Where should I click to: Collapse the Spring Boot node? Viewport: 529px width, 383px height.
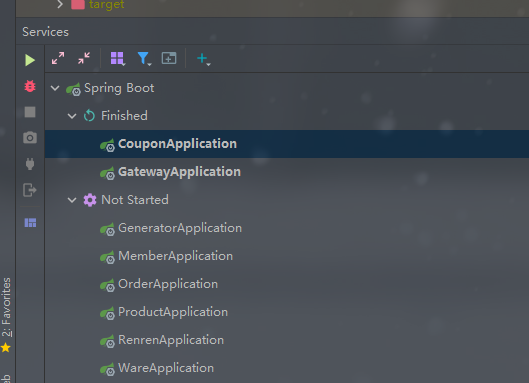(55, 88)
